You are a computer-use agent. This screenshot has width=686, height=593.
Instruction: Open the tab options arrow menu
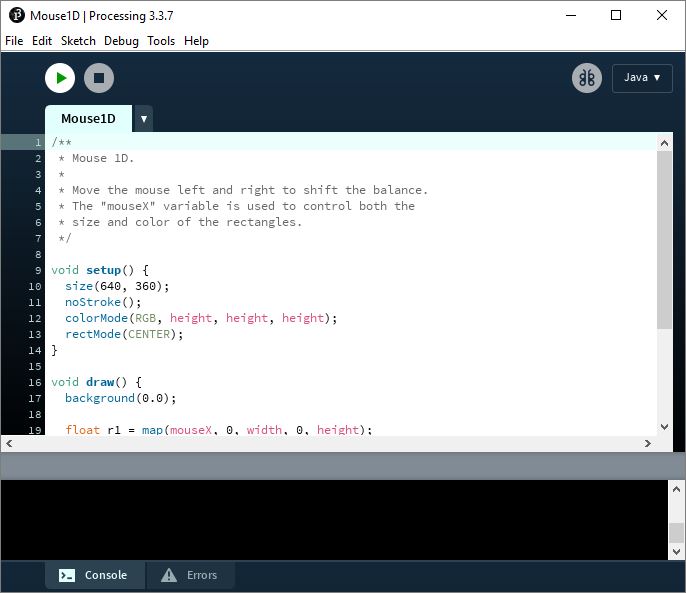(x=144, y=119)
